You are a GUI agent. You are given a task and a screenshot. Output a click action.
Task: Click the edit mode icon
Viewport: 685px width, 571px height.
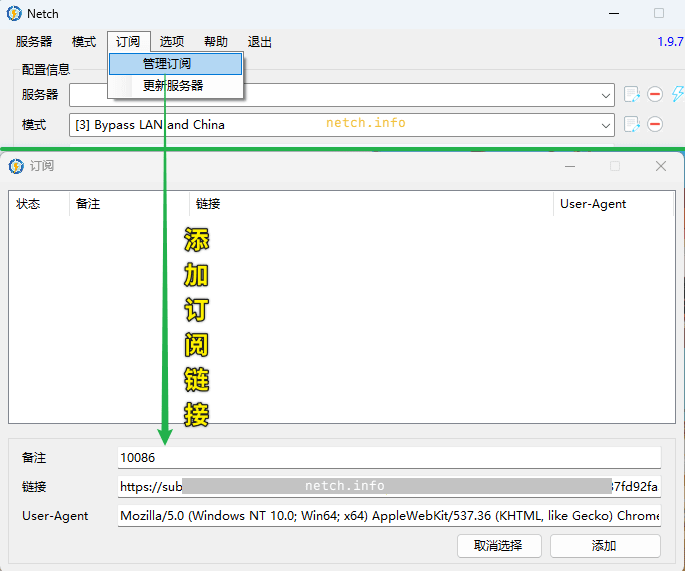click(631, 124)
